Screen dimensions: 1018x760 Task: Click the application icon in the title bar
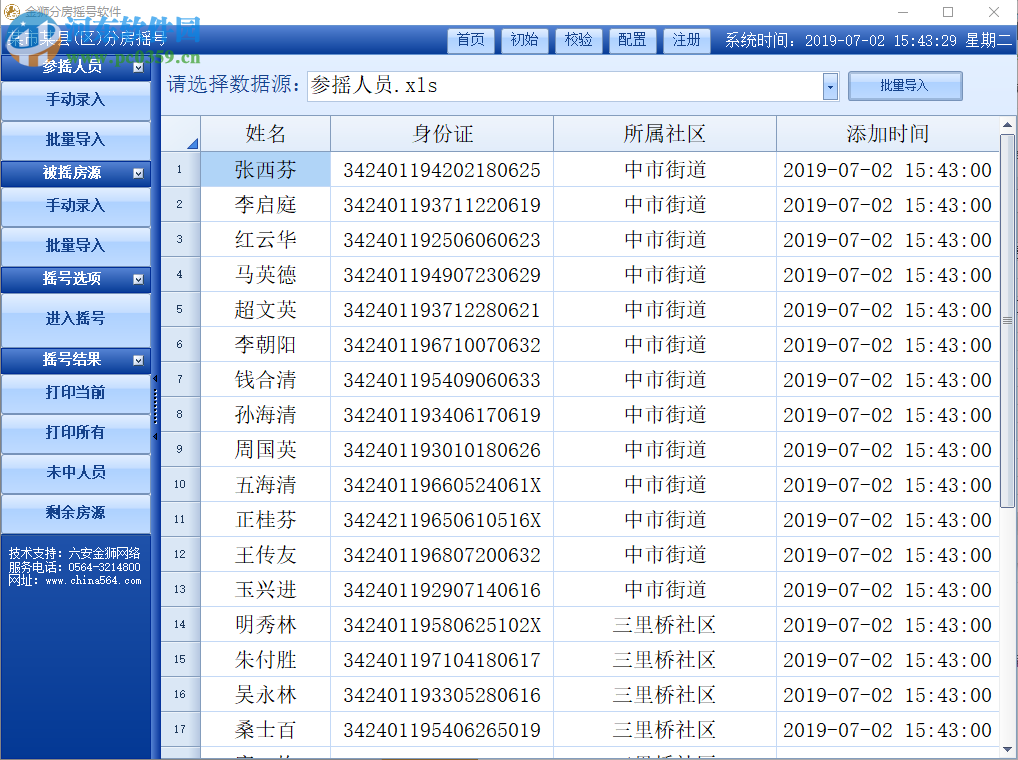[x=13, y=11]
